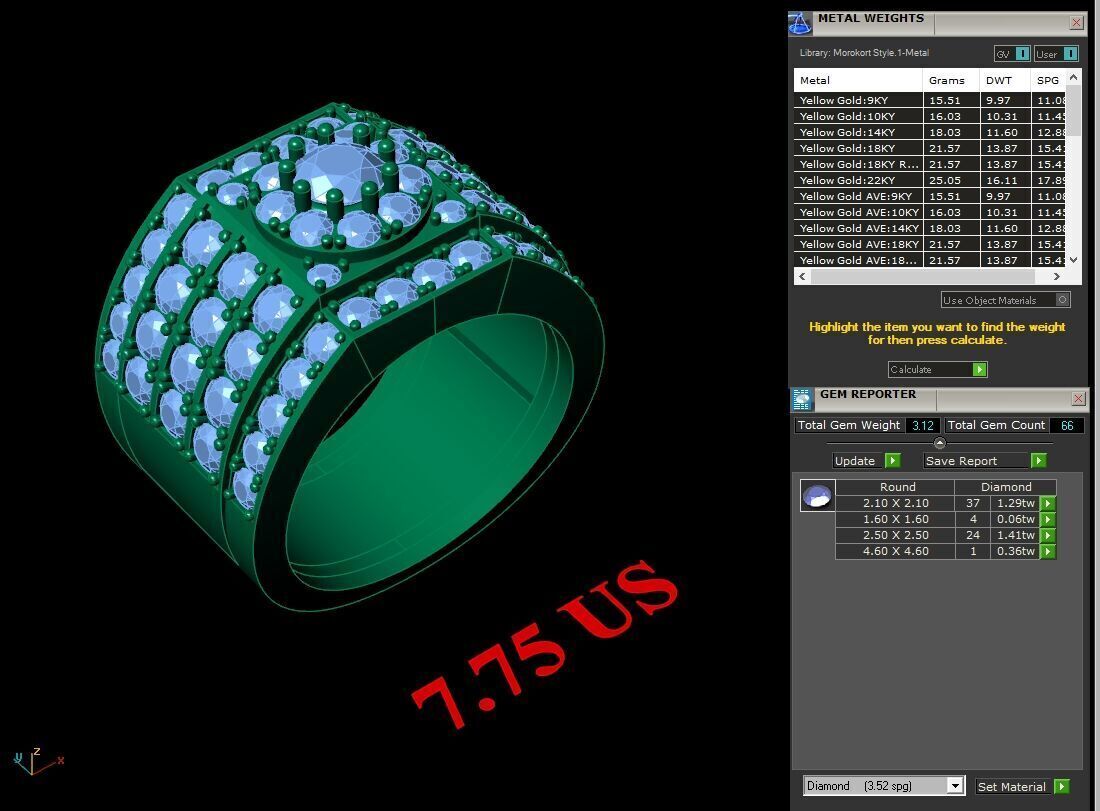Collapse the gem report section with the round arrow
This screenshot has width=1100, height=811.
939,443
